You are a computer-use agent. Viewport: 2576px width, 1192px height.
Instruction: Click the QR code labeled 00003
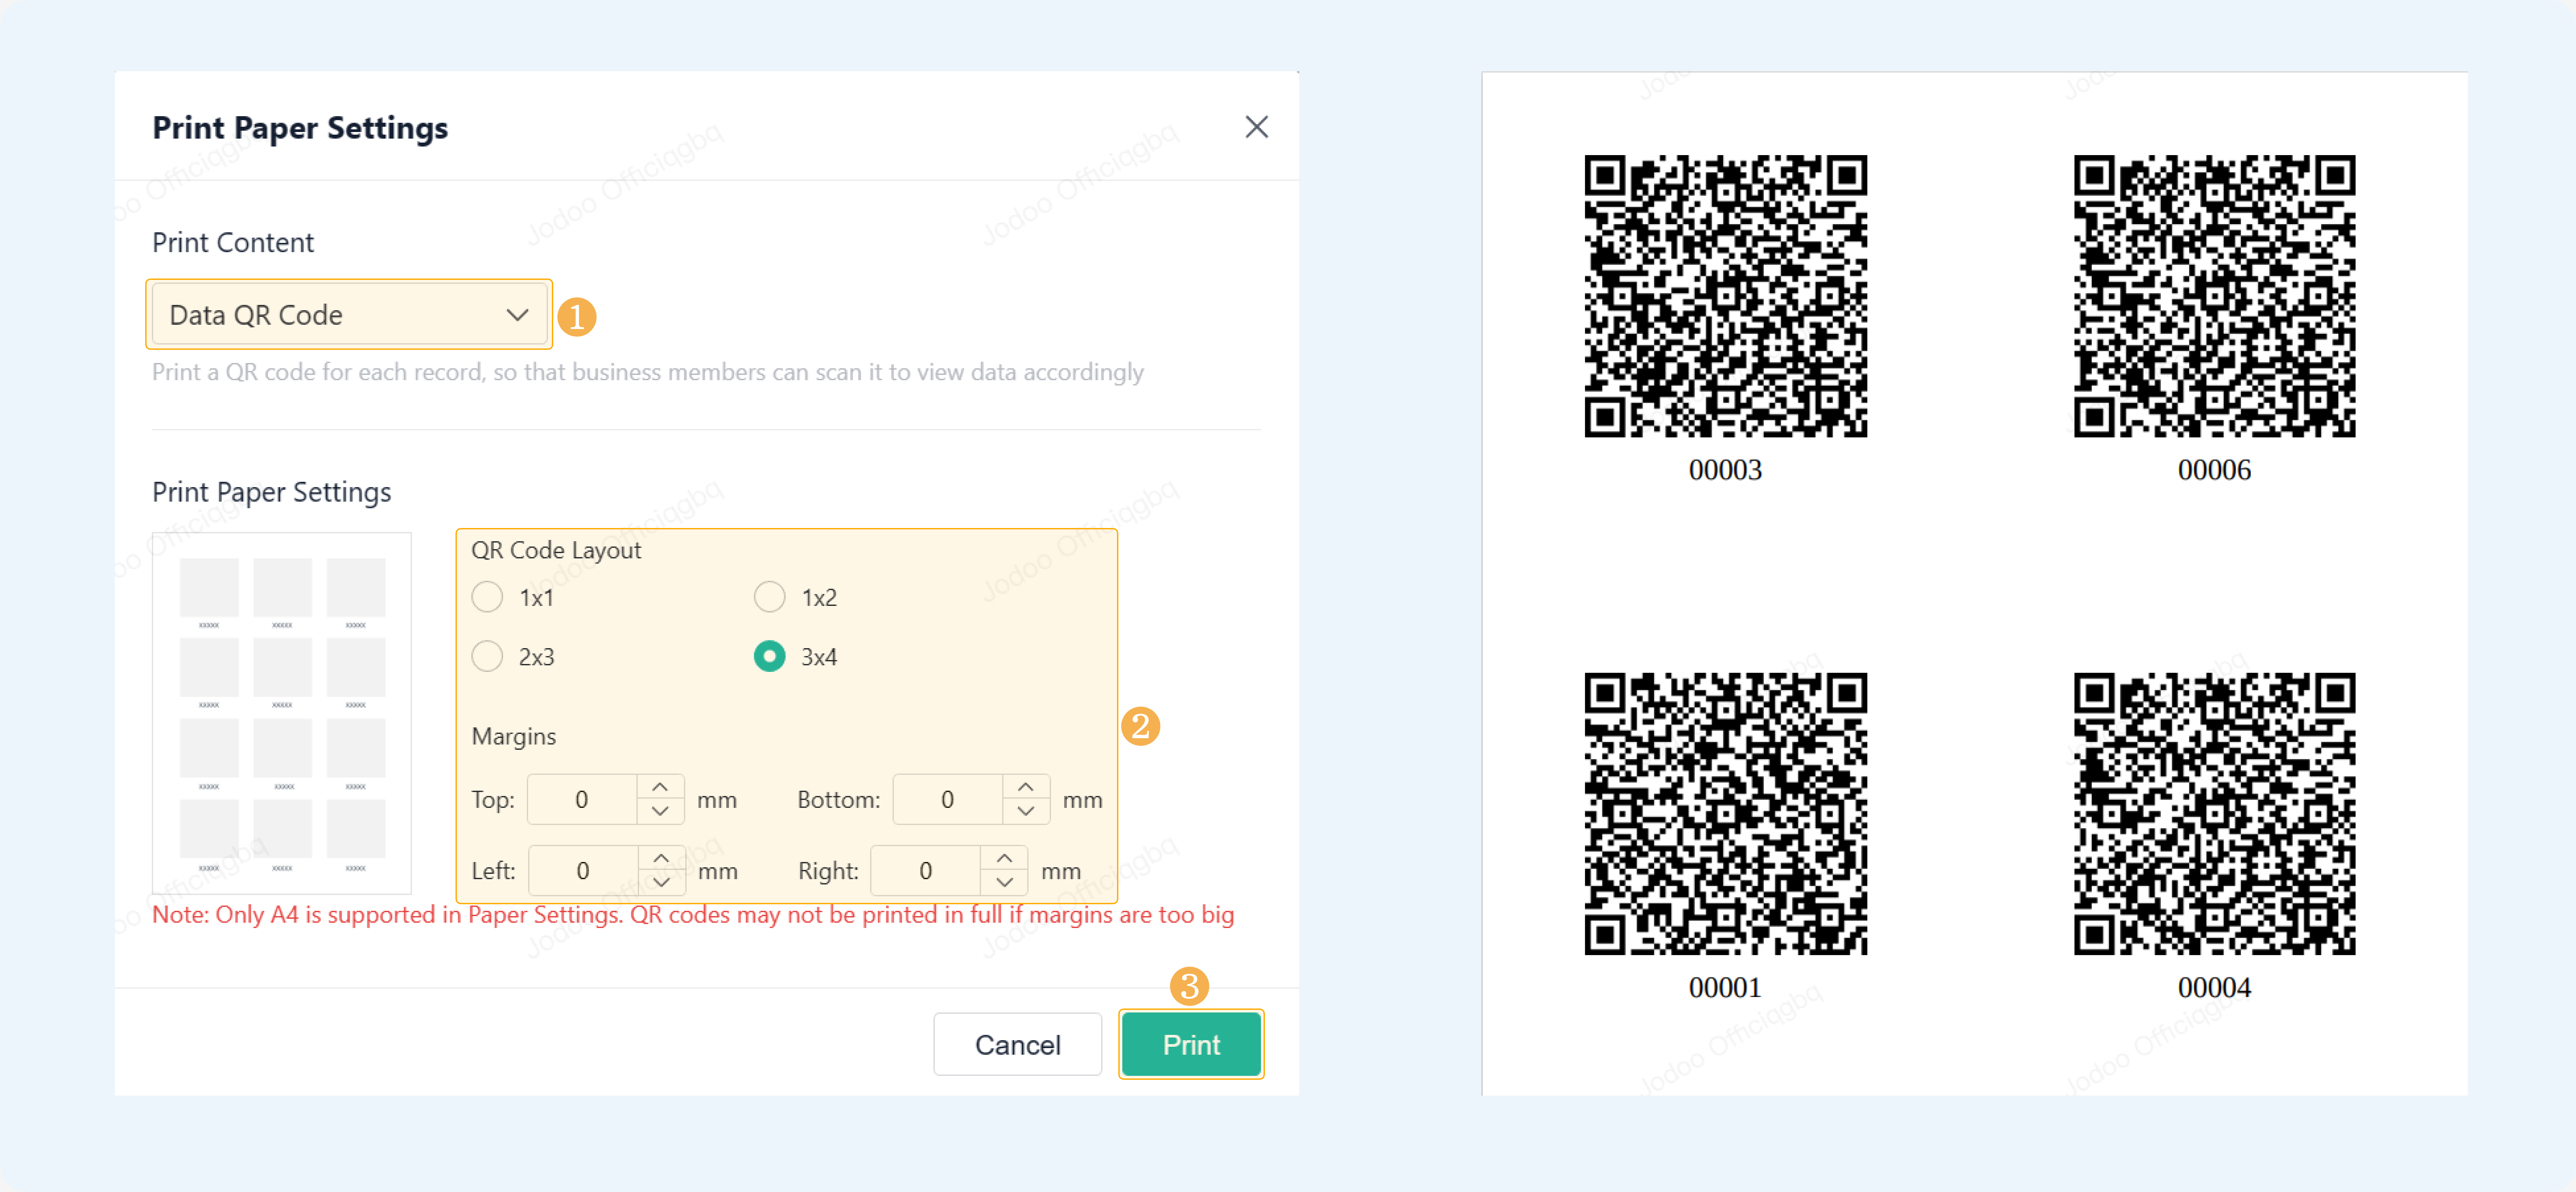1725,296
